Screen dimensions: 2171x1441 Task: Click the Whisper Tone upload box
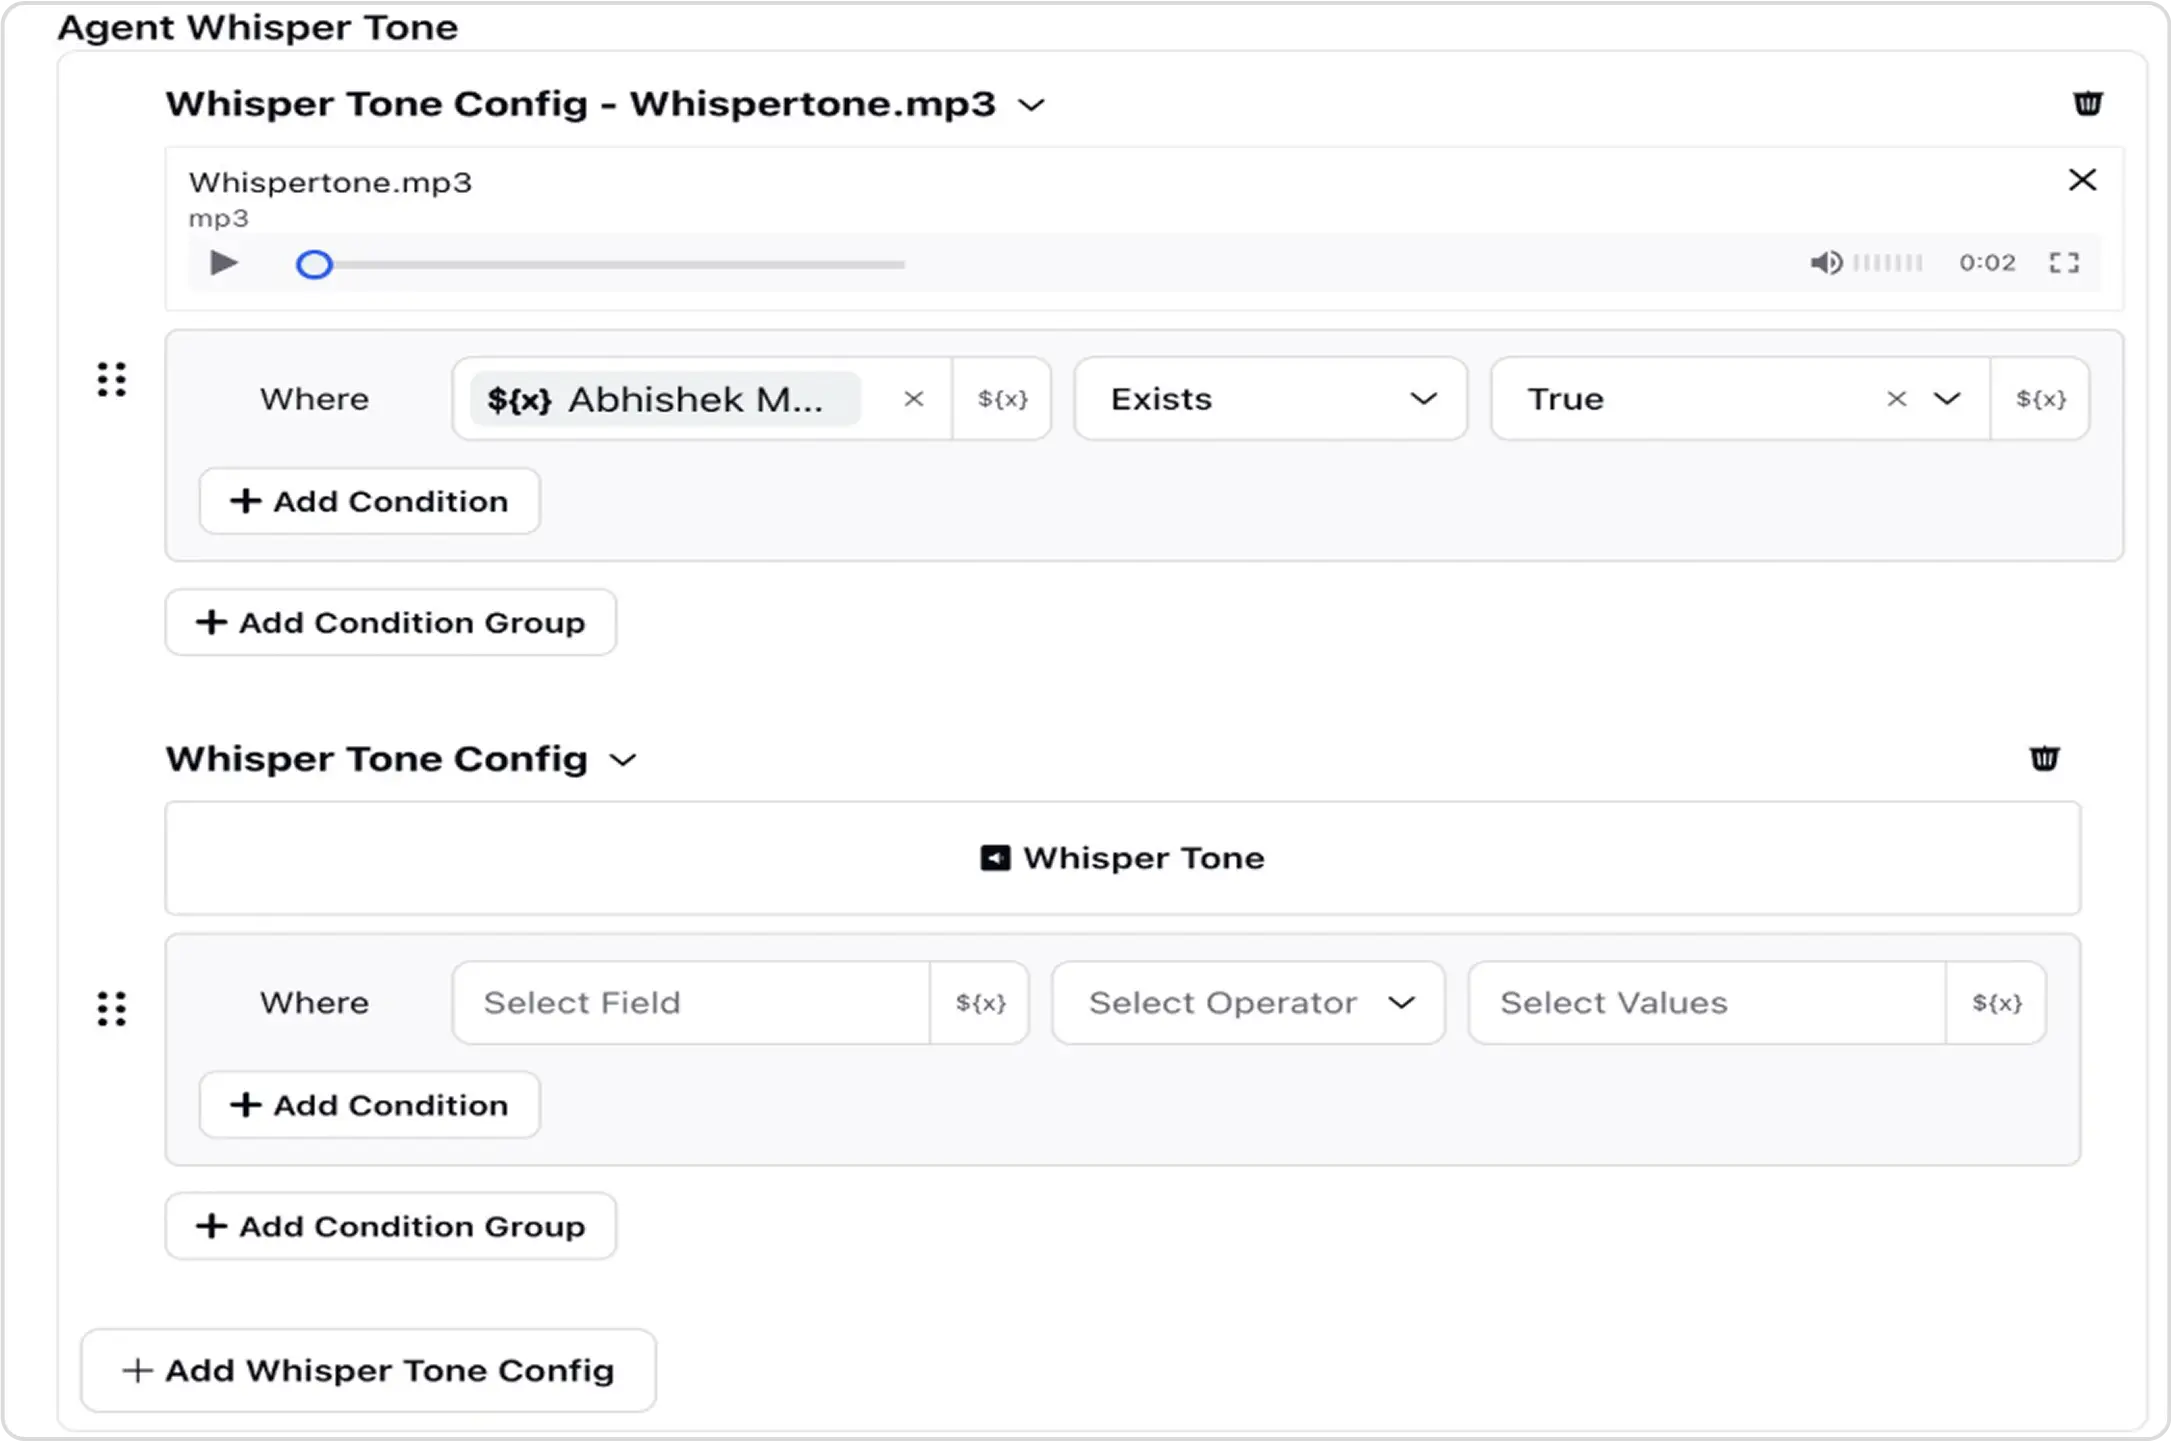click(1123, 858)
